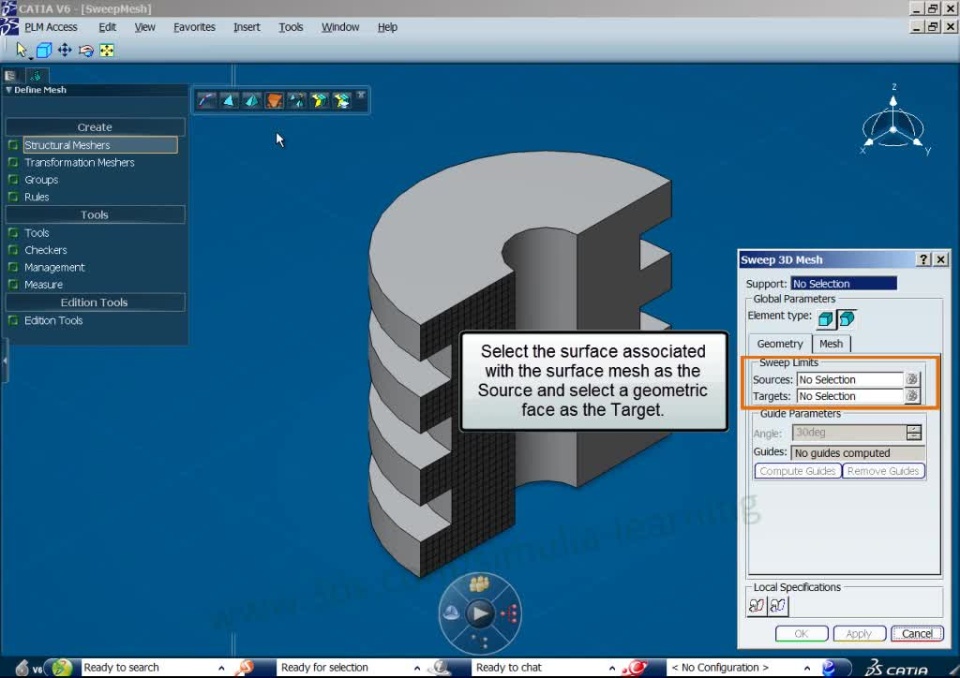Click the OK button
The height and width of the screenshot is (678, 960).
[801, 633]
